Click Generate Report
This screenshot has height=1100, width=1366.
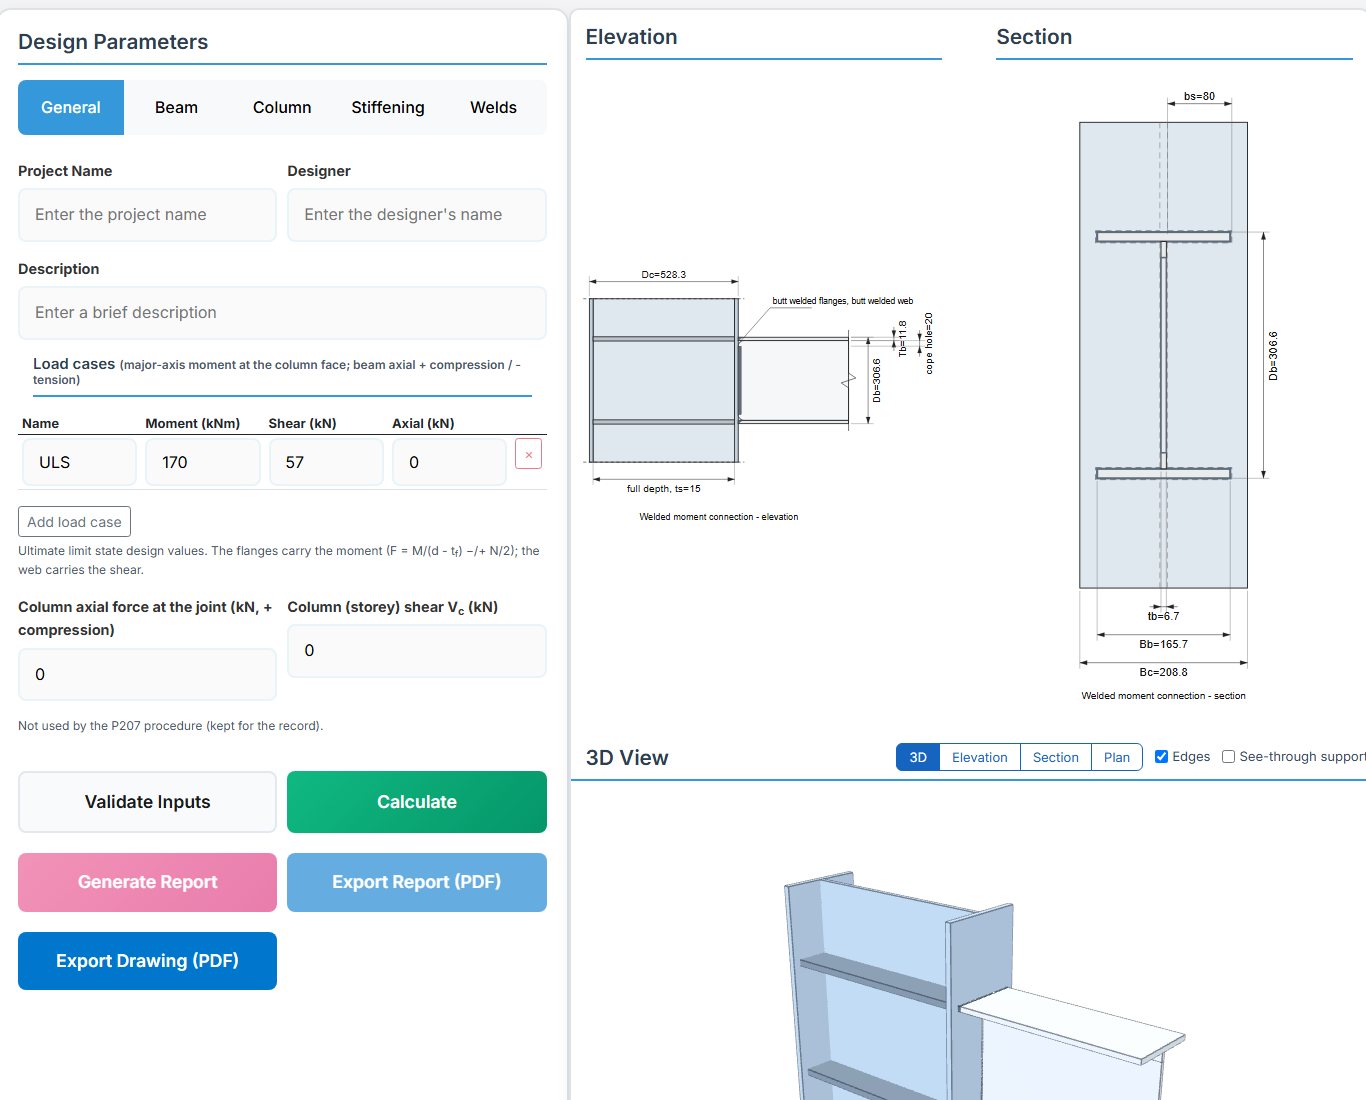(x=147, y=882)
